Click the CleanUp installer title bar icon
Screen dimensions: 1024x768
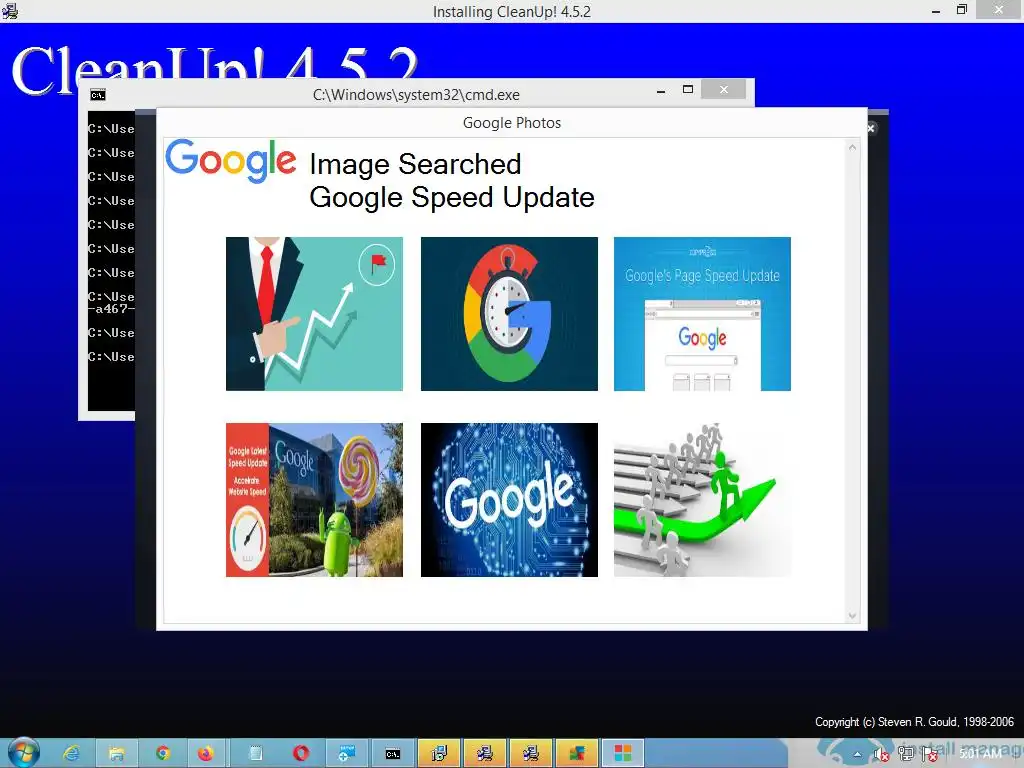[10, 11]
